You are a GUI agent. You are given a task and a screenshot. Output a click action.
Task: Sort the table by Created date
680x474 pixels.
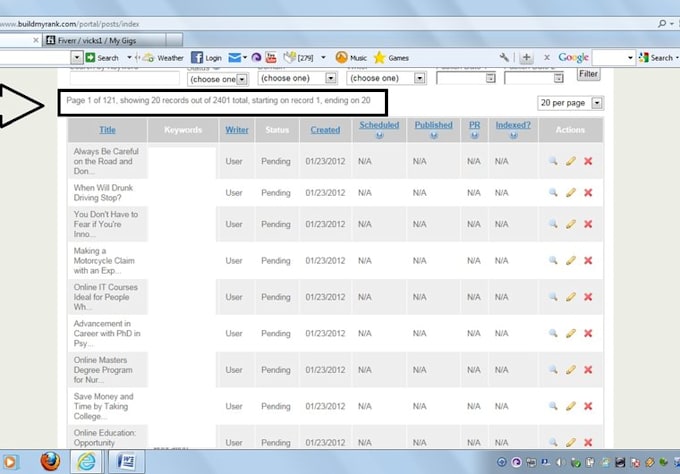click(x=325, y=130)
